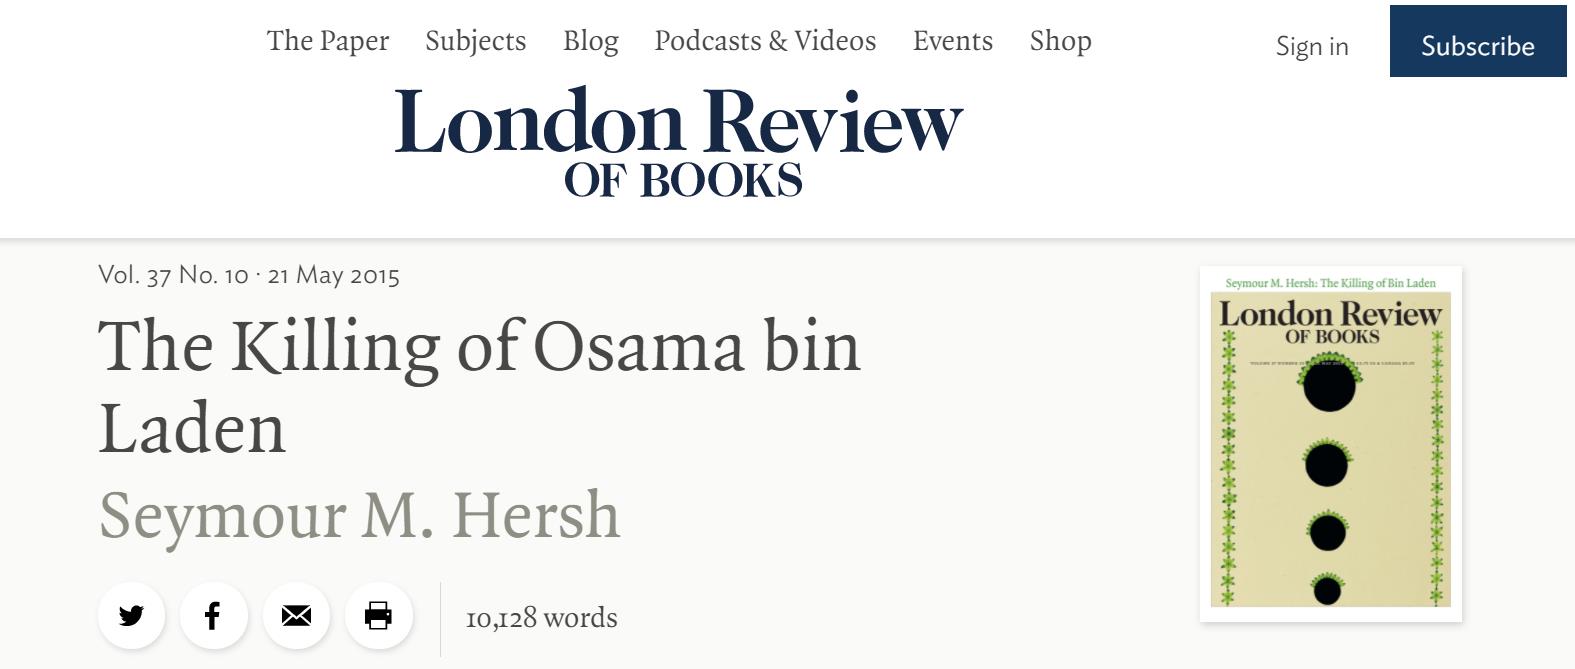Image resolution: width=1575 pixels, height=669 pixels.
Task: Click the green caption atop the cover
Action: [x=1330, y=283]
